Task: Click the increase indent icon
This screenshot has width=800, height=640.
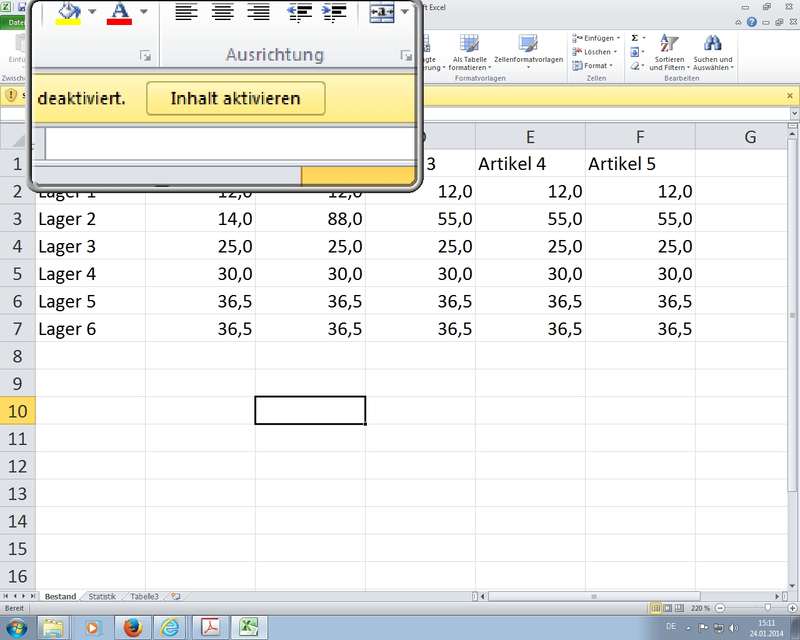Action: [335, 12]
